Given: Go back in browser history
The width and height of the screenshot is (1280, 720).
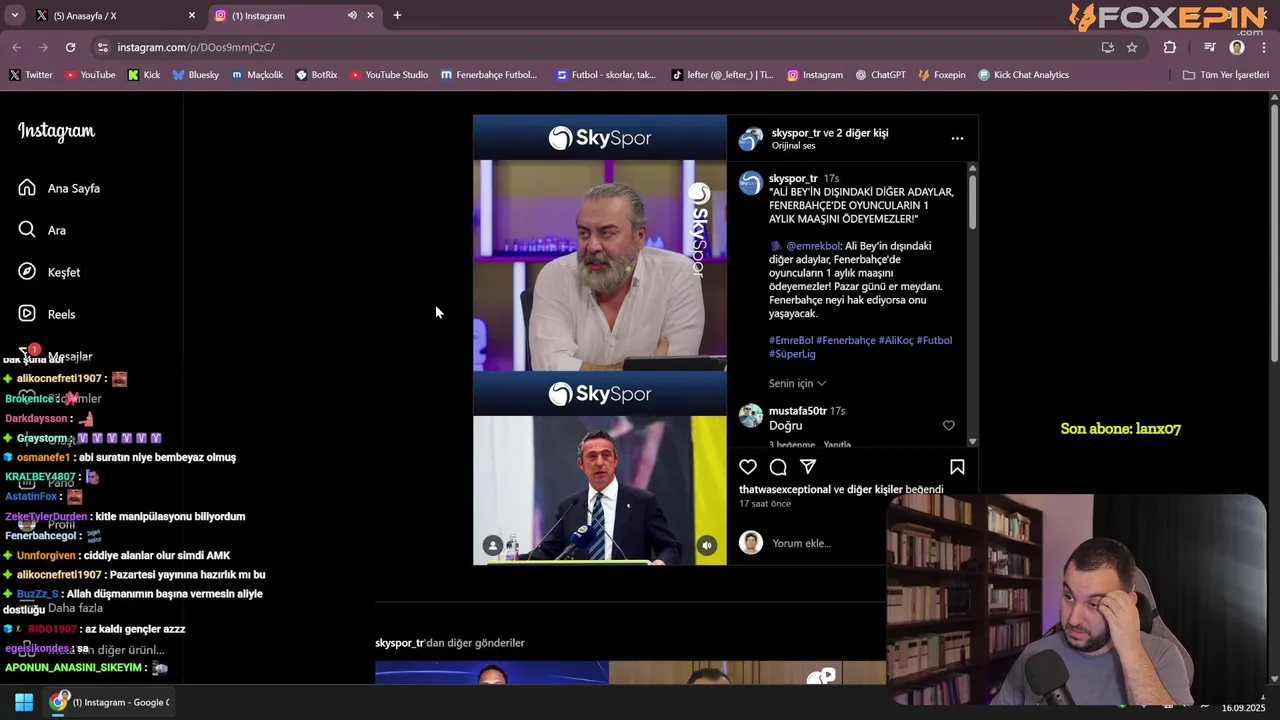Looking at the screenshot, I should (x=16, y=47).
